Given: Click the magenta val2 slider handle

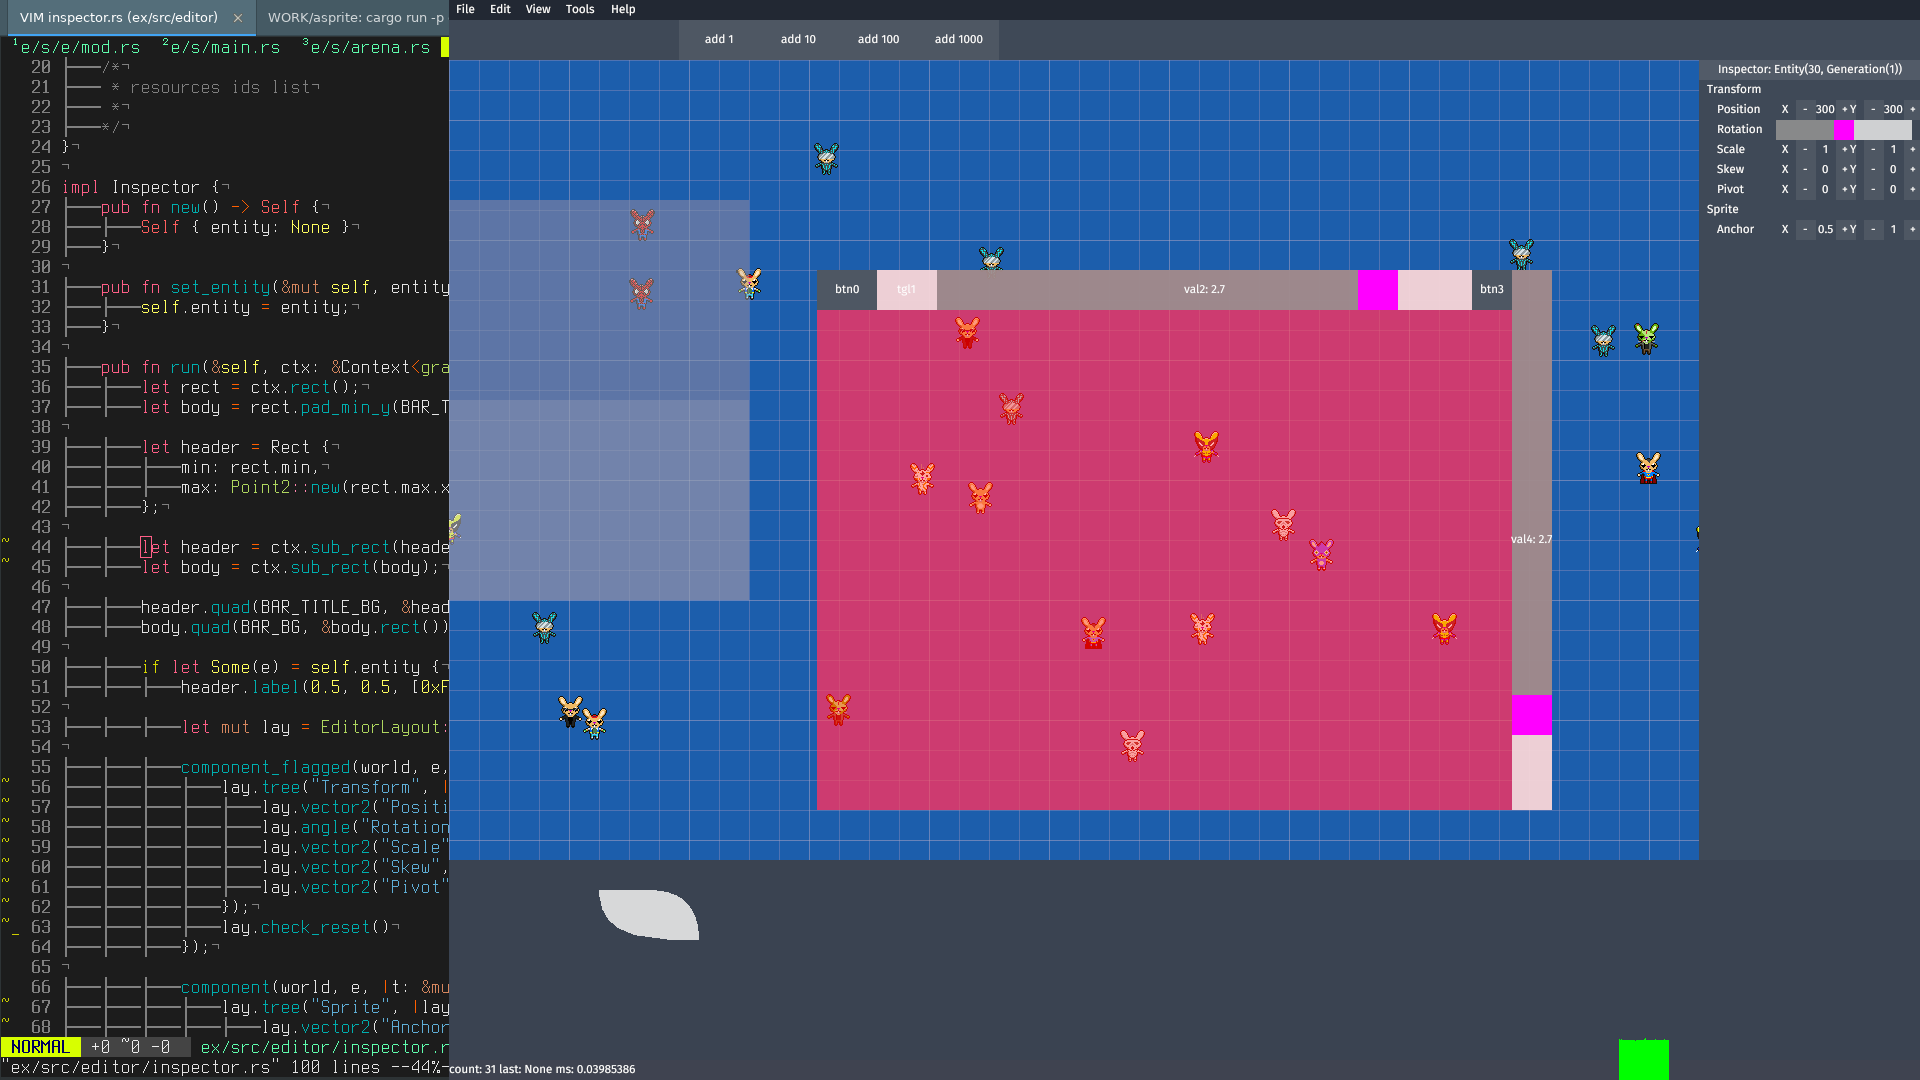Looking at the screenshot, I should (1377, 289).
